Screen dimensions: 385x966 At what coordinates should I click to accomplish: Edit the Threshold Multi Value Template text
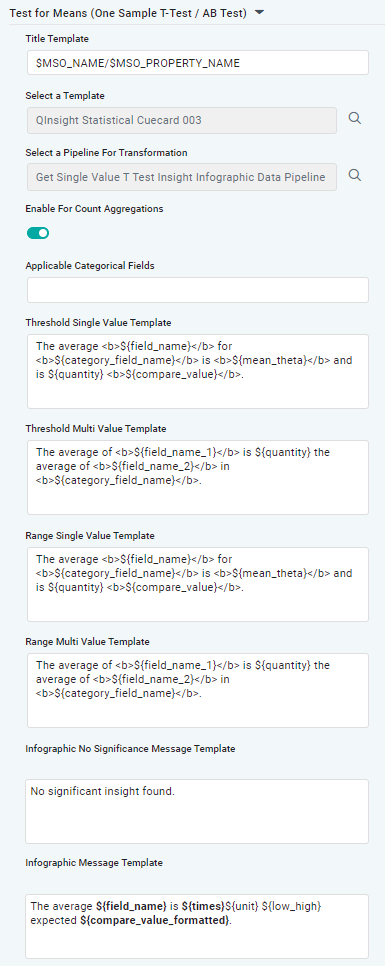pos(198,477)
